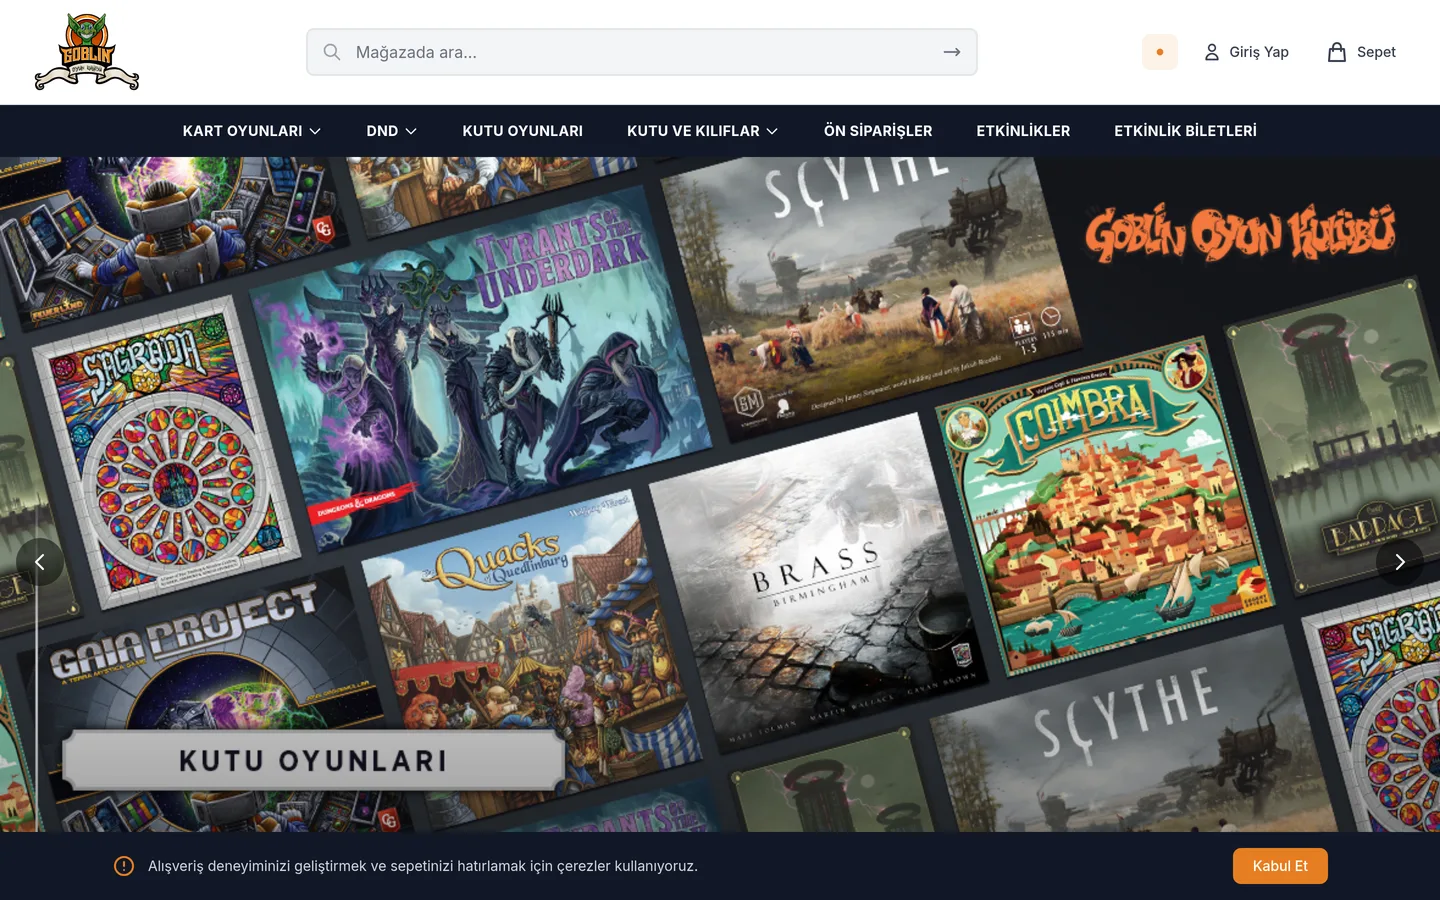Open the ÖN SİPARİŞLER nav item
The height and width of the screenshot is (900, 1440).
tap(878, 131)
